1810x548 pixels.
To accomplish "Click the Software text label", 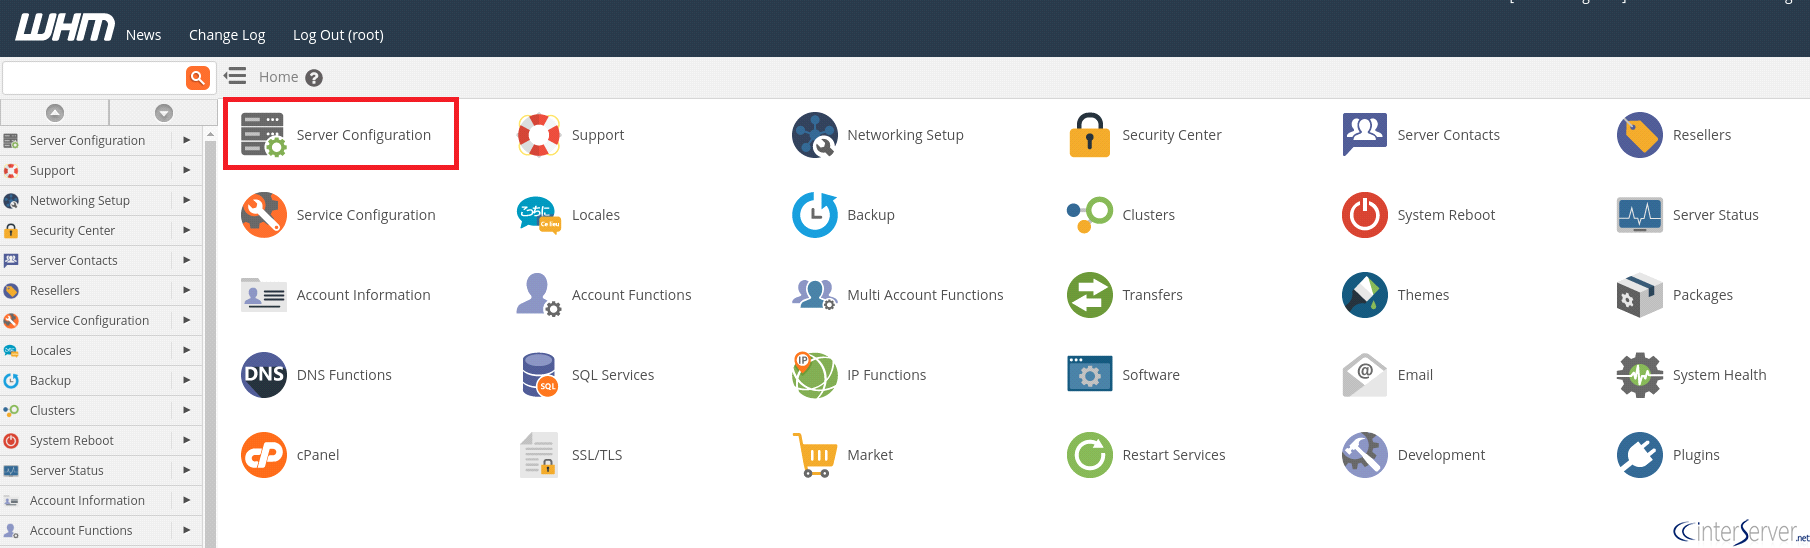I will 1151,375.
